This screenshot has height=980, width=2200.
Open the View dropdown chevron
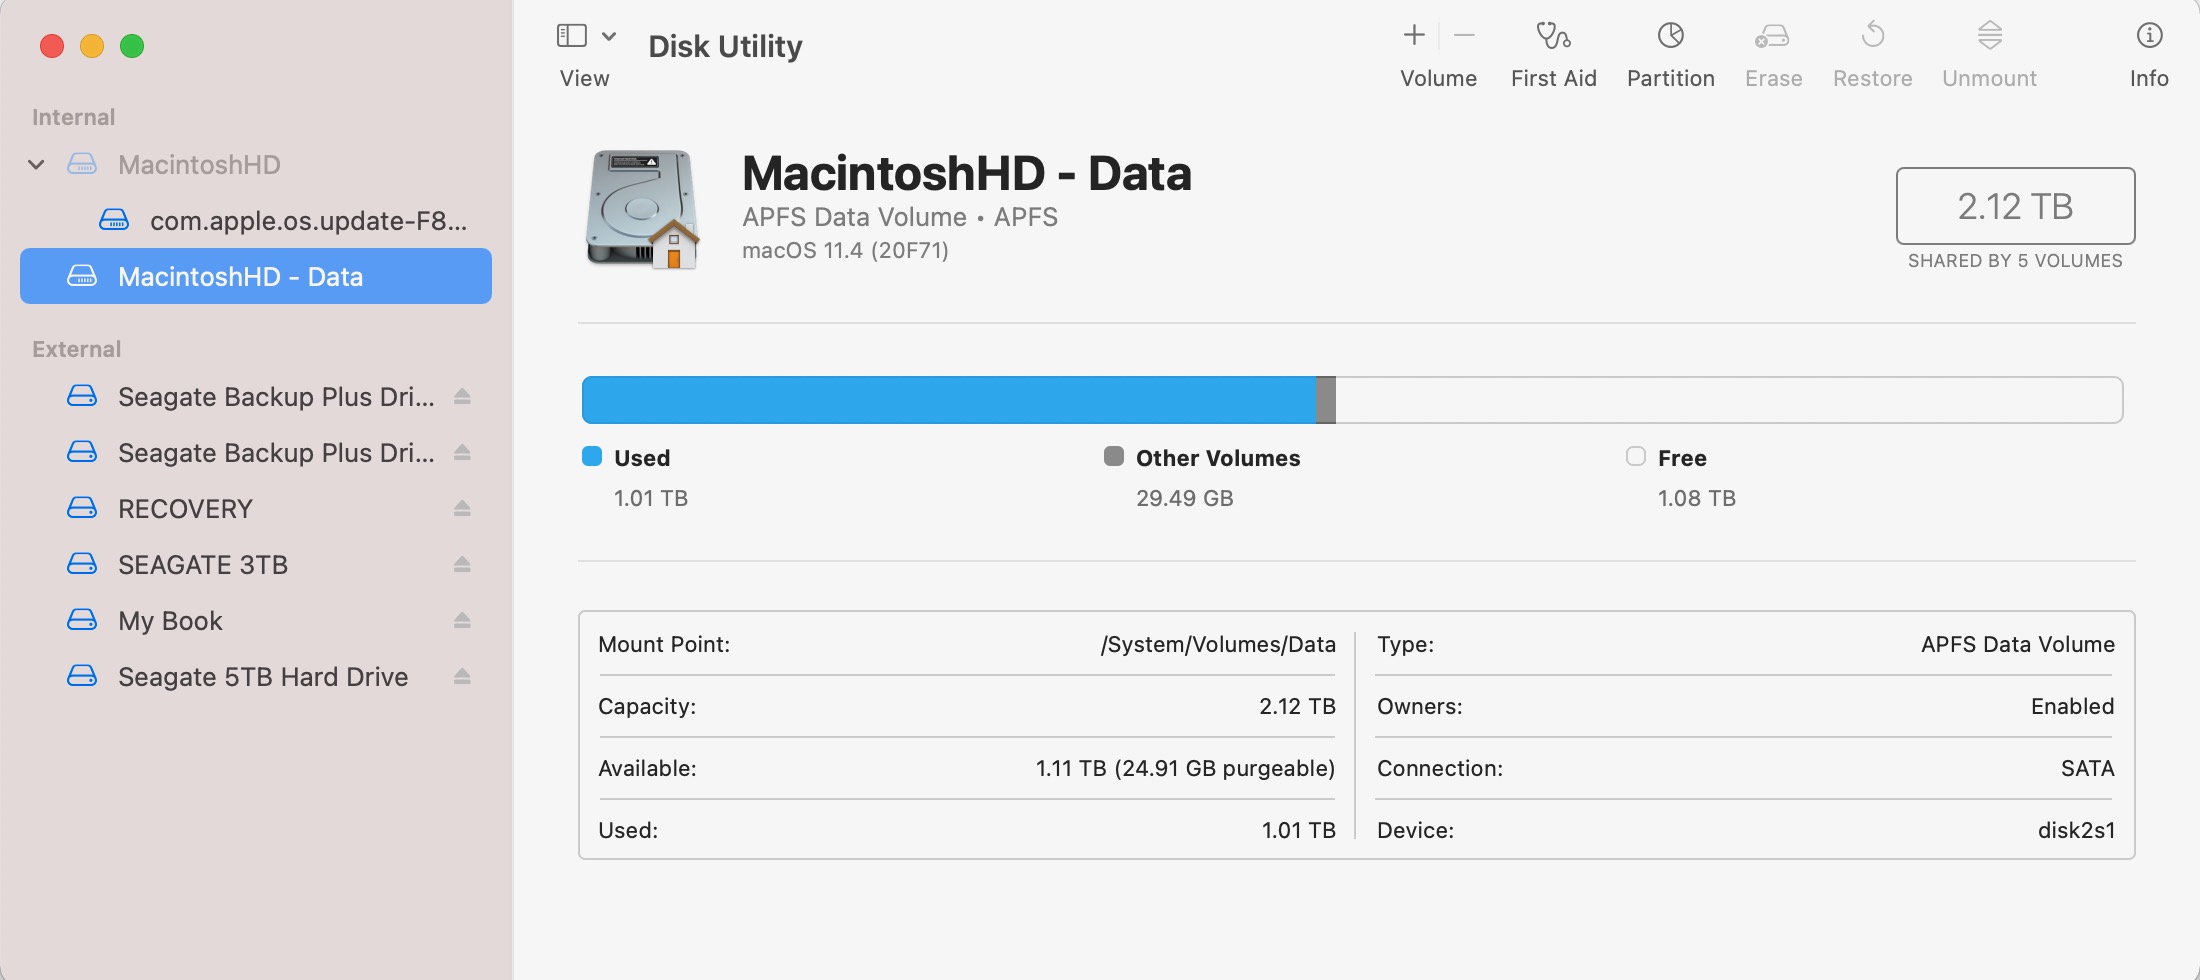(609, 36)
